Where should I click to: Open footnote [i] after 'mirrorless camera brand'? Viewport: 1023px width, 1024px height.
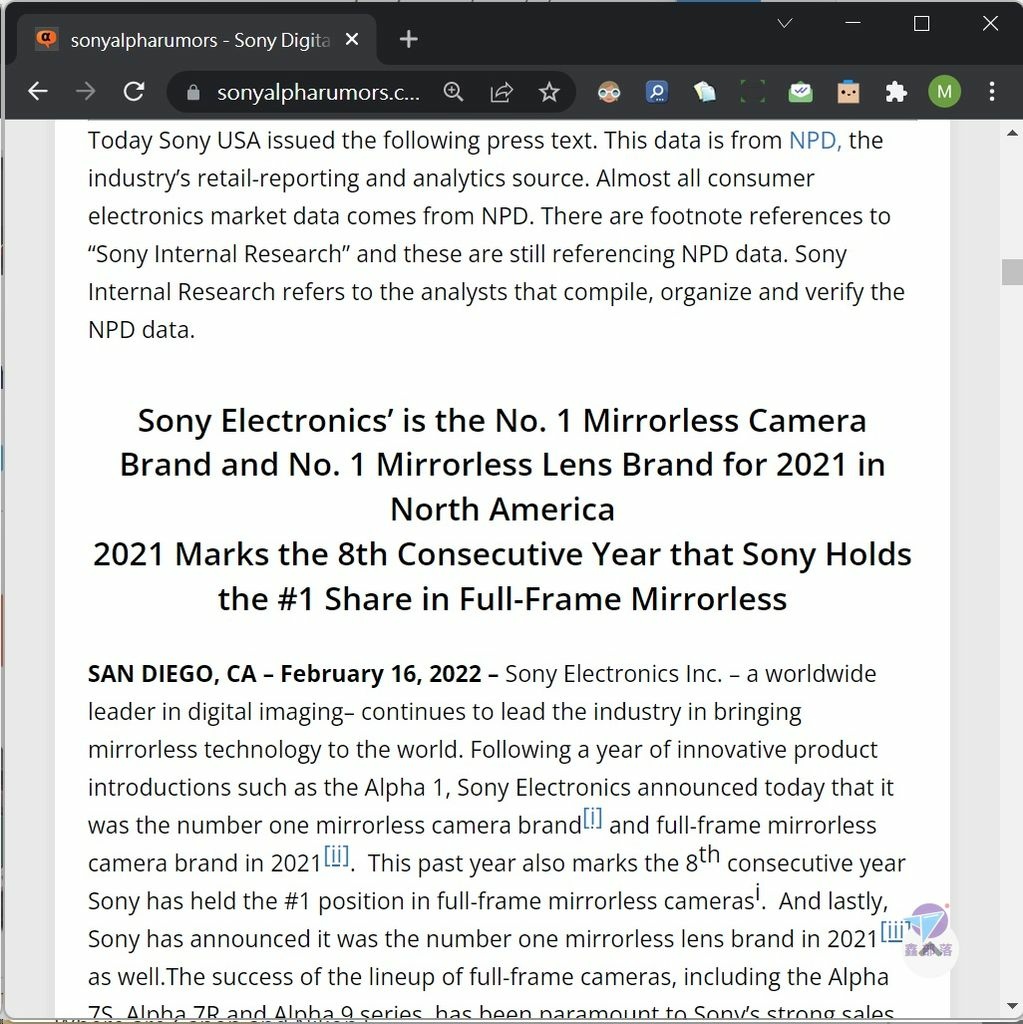tap(593, 818)
